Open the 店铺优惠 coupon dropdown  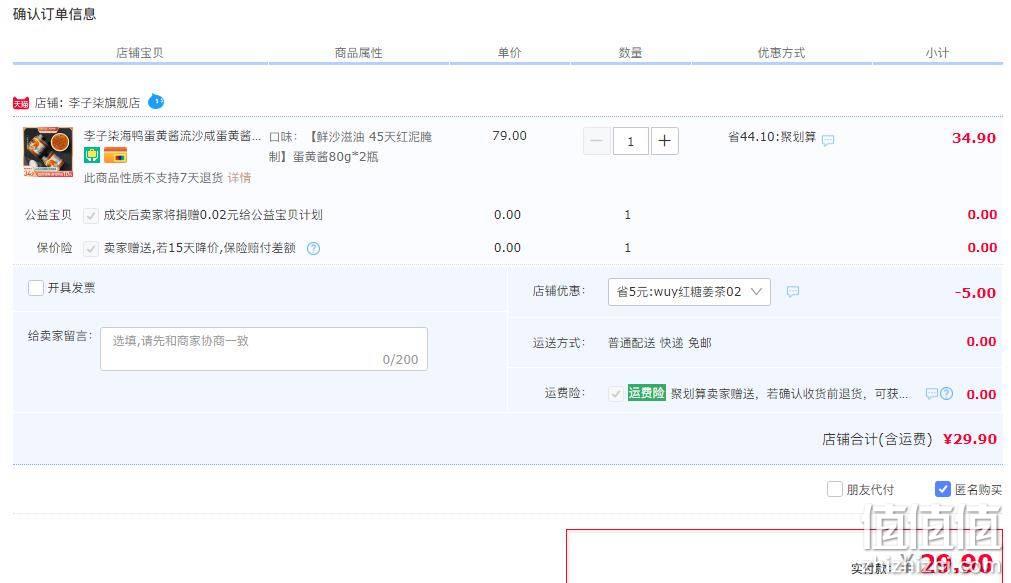[689, 292]
